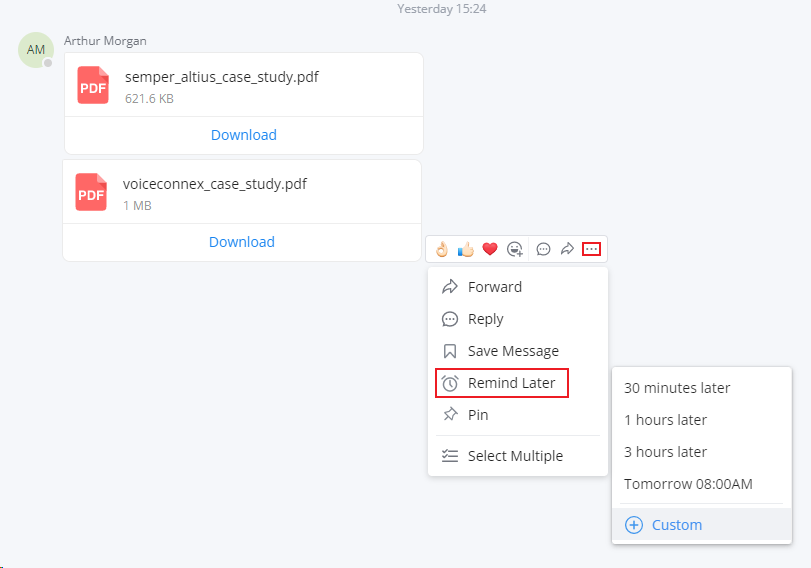React with the thumbs up emoji

tap(465, 249)
